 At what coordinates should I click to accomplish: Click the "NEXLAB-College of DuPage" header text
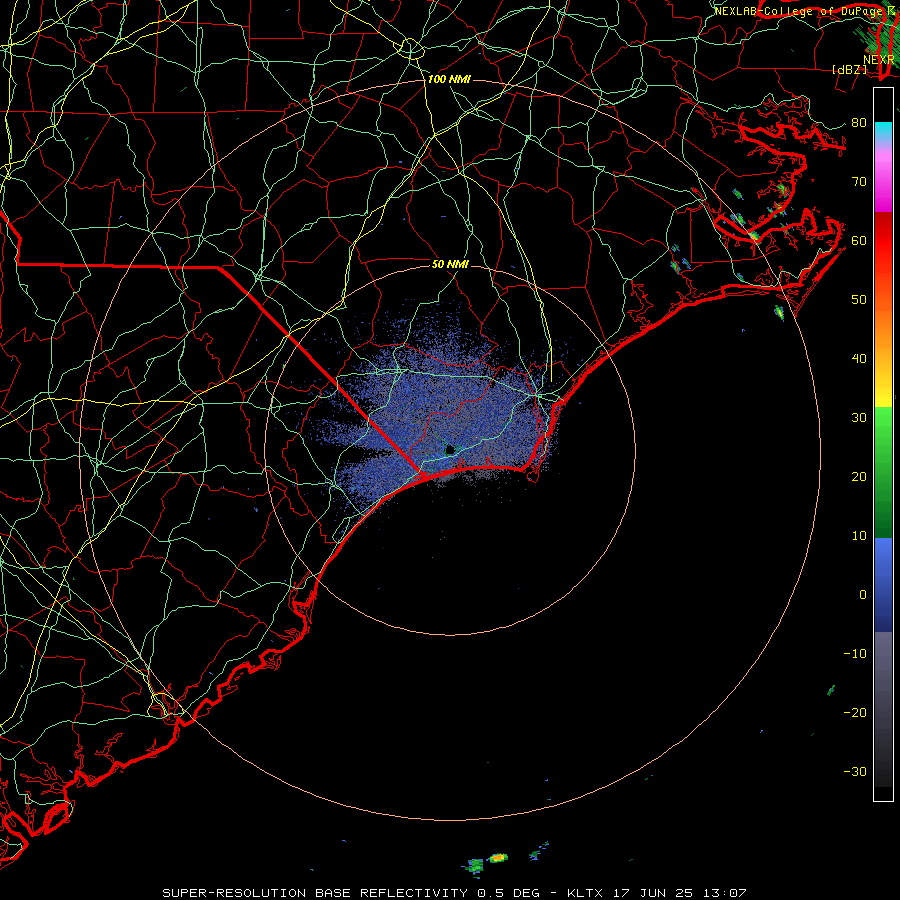(x=800, y=11)
